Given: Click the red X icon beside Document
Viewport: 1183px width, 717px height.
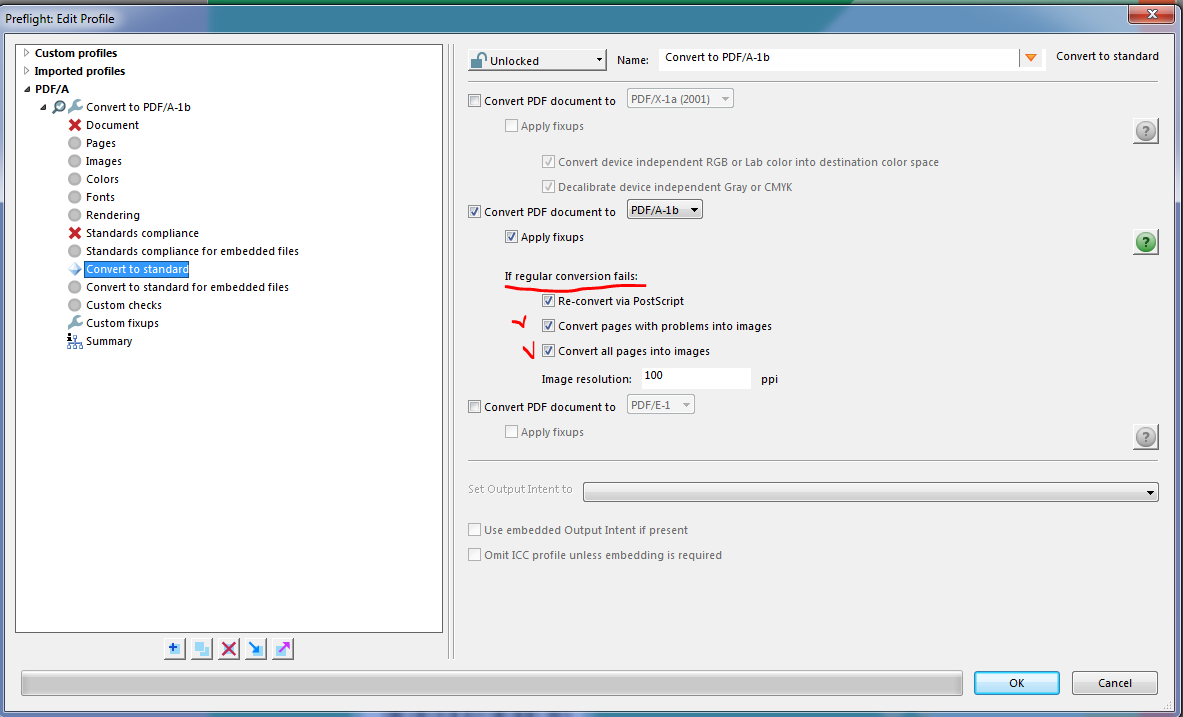Looking at the screenshot, I should pyautogui.click(x=75, y=125).
